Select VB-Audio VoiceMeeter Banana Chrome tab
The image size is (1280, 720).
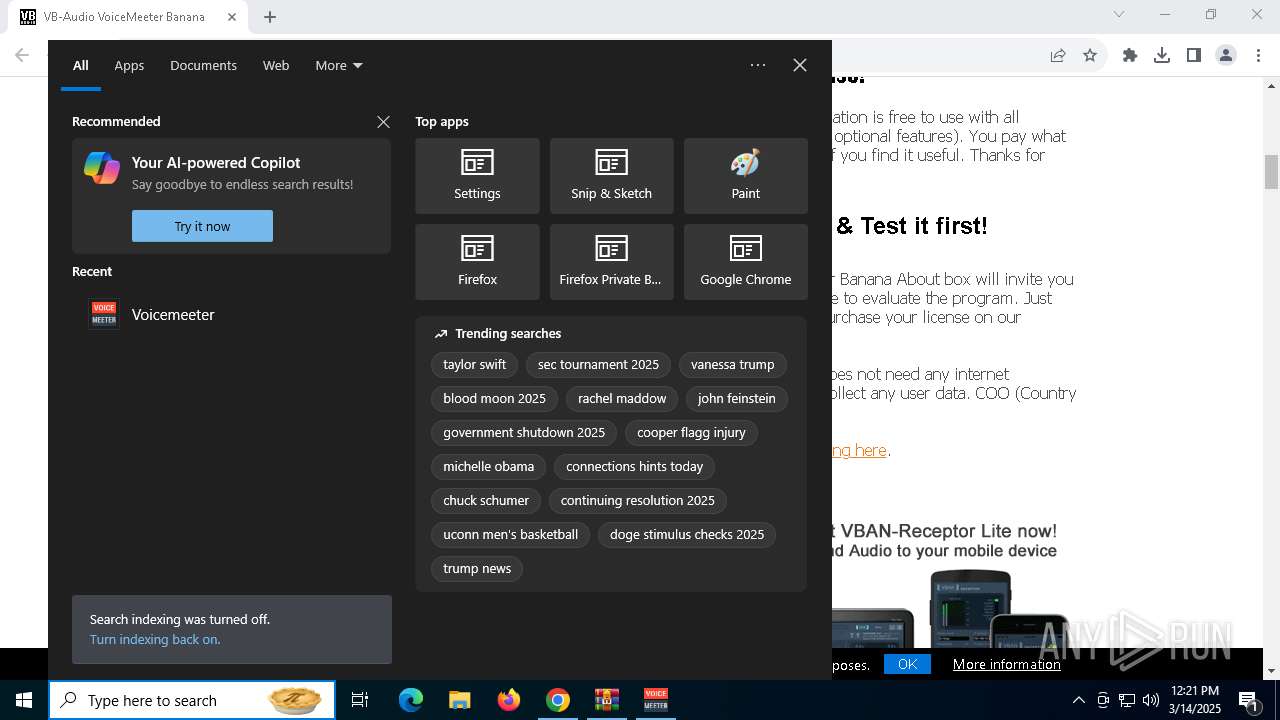pos(128,17)
